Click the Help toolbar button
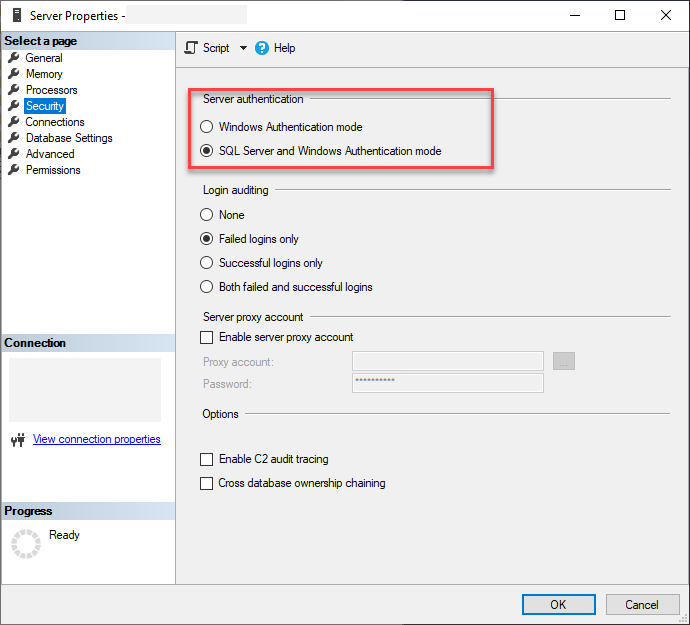Screen dimensions: 690x625 click(275, 48)
